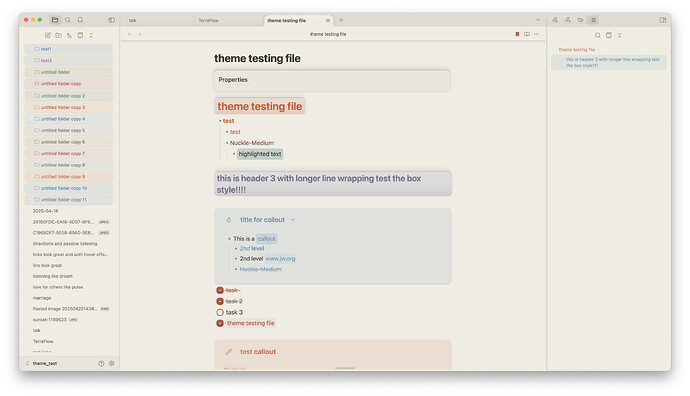The height and width of the screenshot is (396, 690).
Task: Check the task 3 checkbox
Action: [220, 312]
